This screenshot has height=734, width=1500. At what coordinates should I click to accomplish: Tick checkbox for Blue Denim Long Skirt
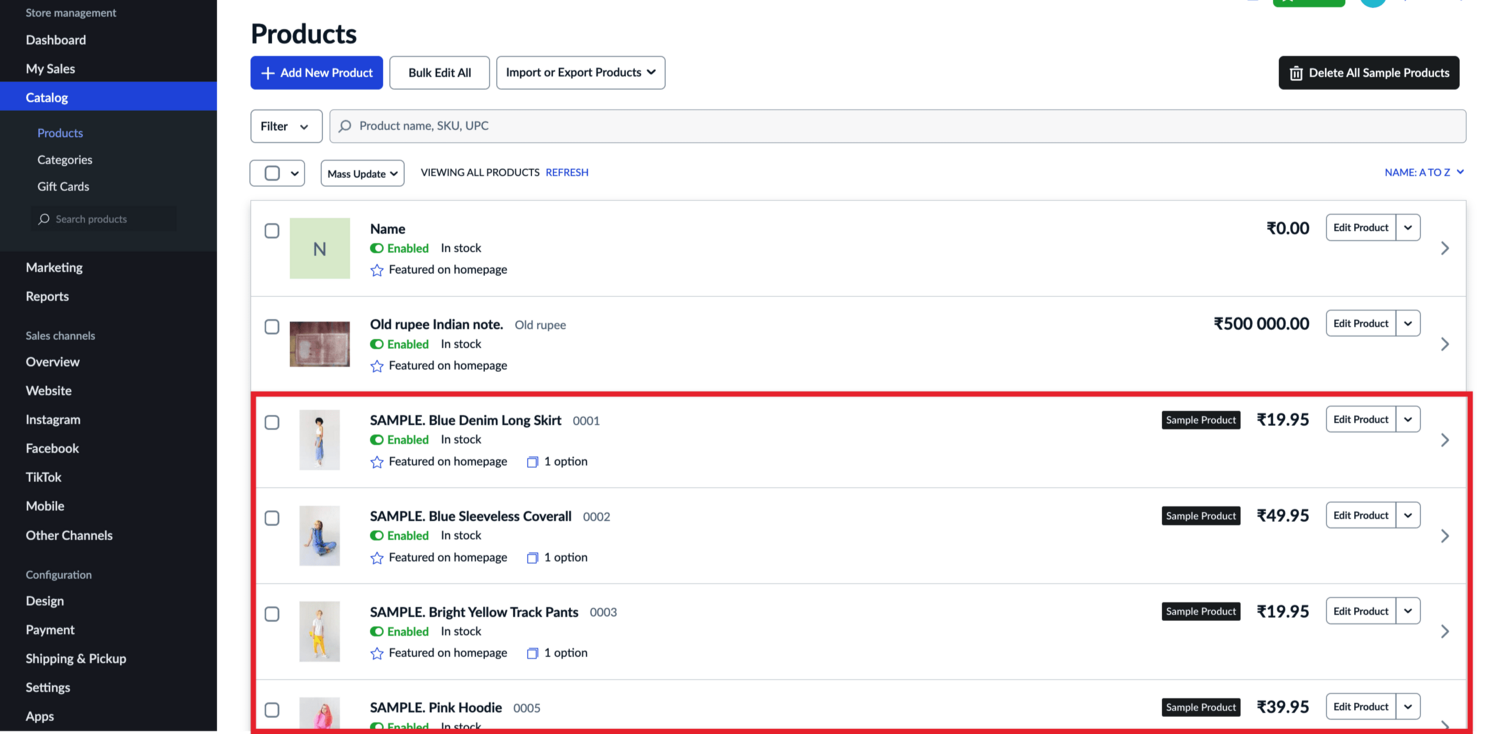272,423
